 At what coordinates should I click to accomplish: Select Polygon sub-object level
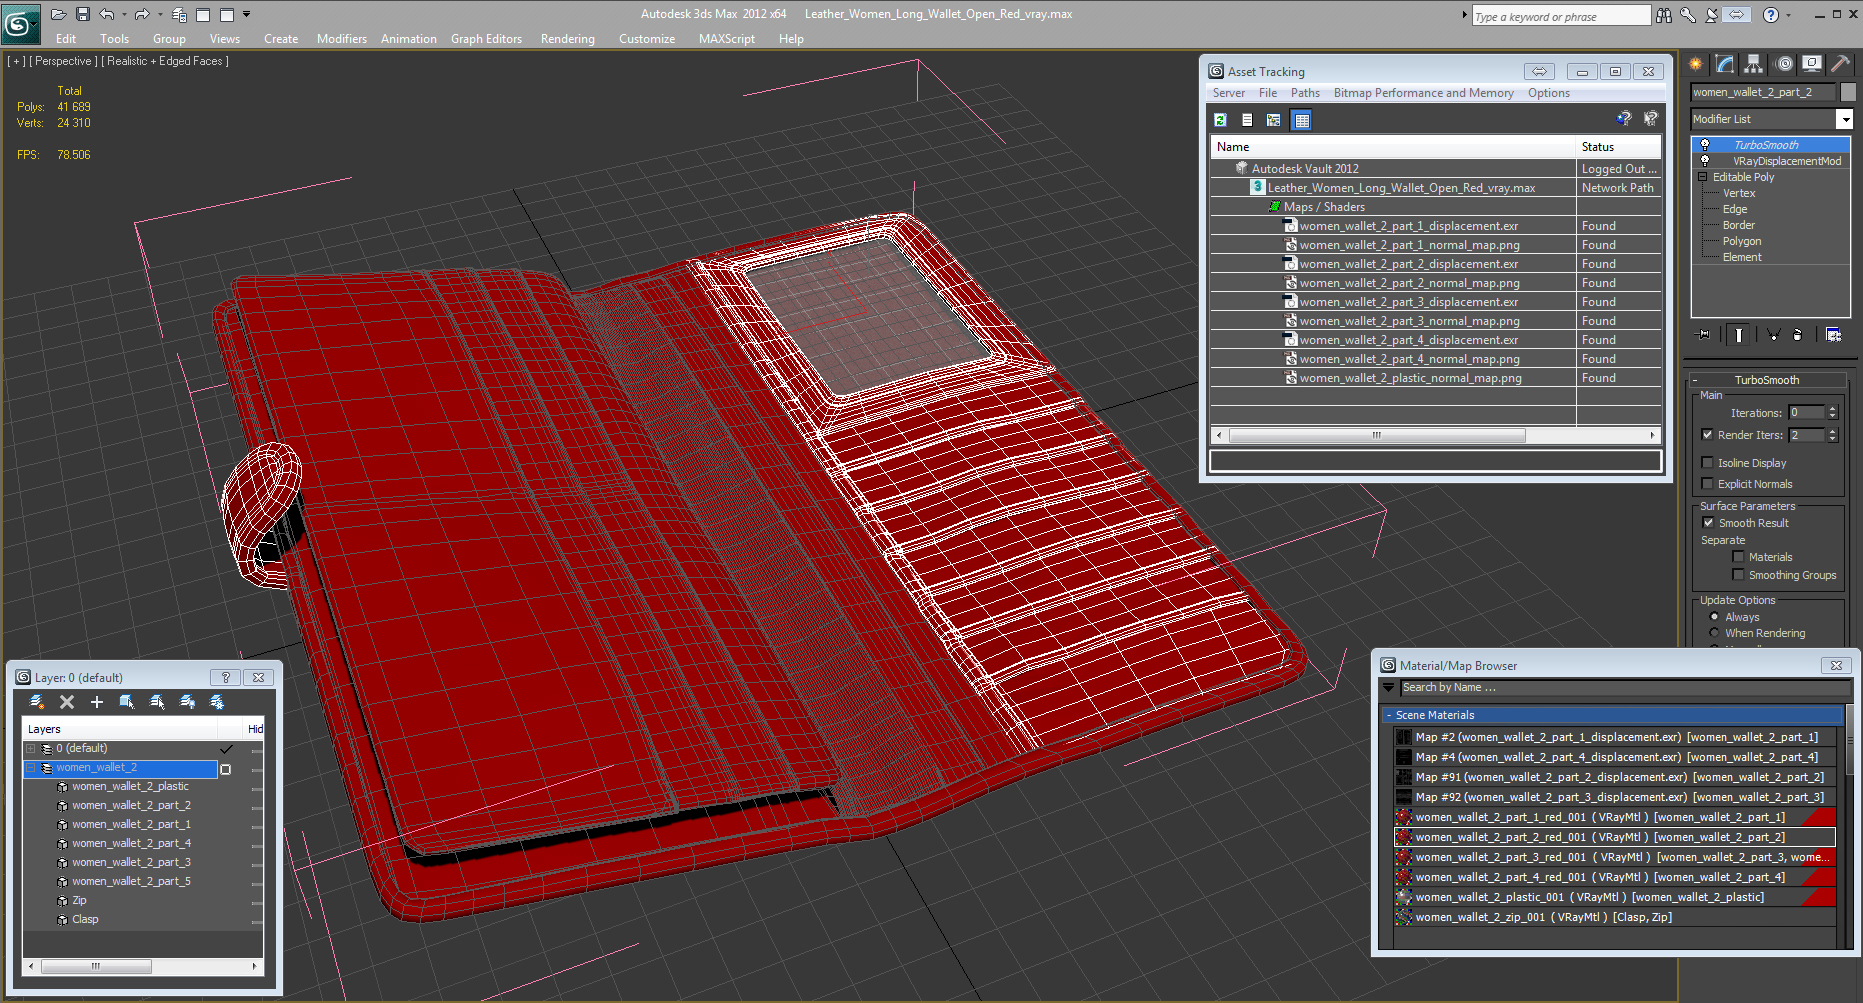(1742, 241)
